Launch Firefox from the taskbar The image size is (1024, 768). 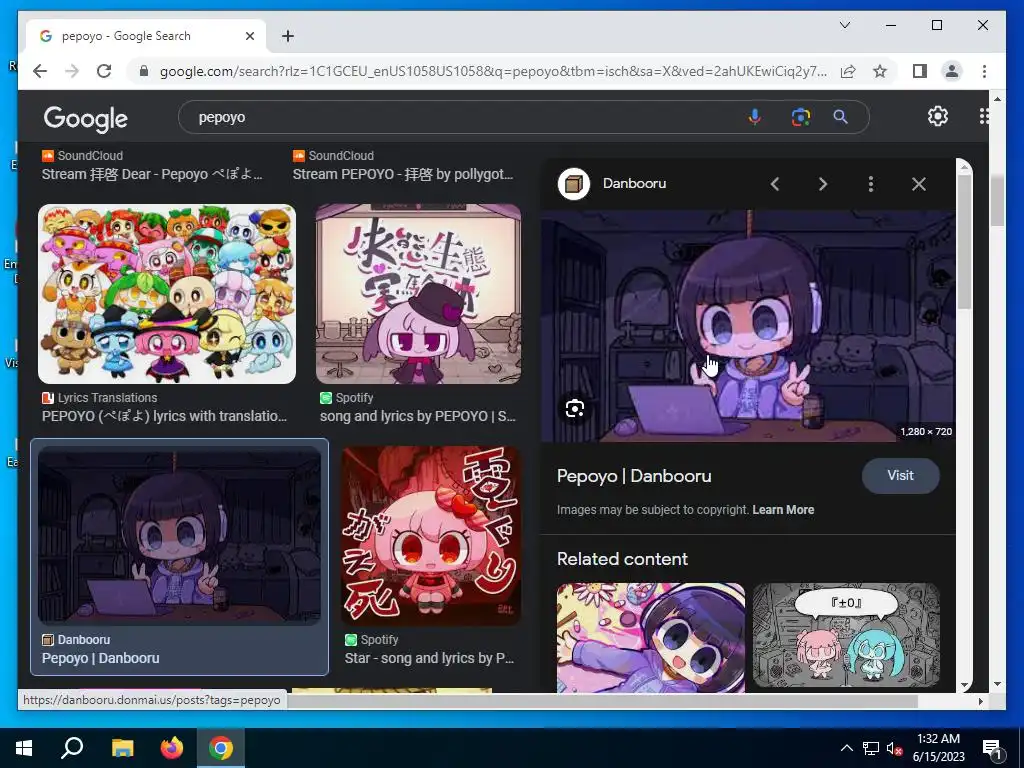point(172,748)
